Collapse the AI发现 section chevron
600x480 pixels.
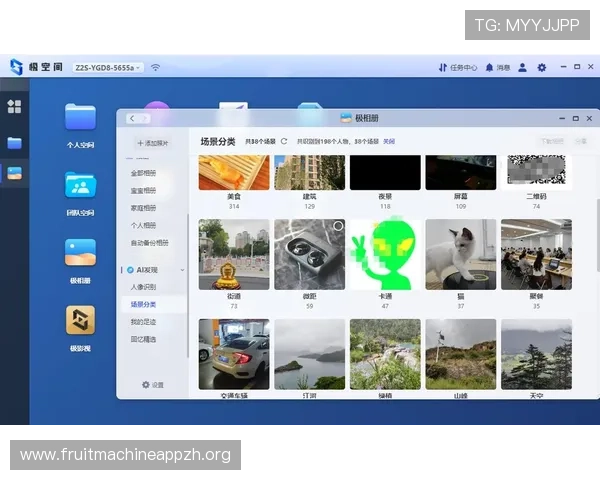click(182, 270)
